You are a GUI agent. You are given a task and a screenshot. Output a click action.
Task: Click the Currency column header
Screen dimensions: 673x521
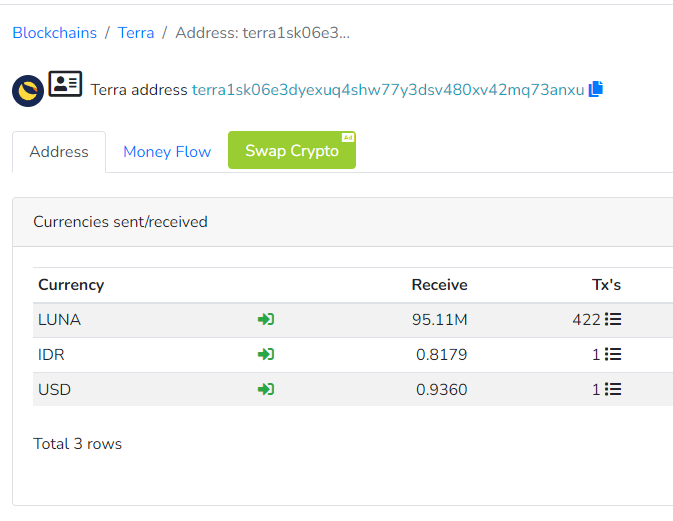71,285
